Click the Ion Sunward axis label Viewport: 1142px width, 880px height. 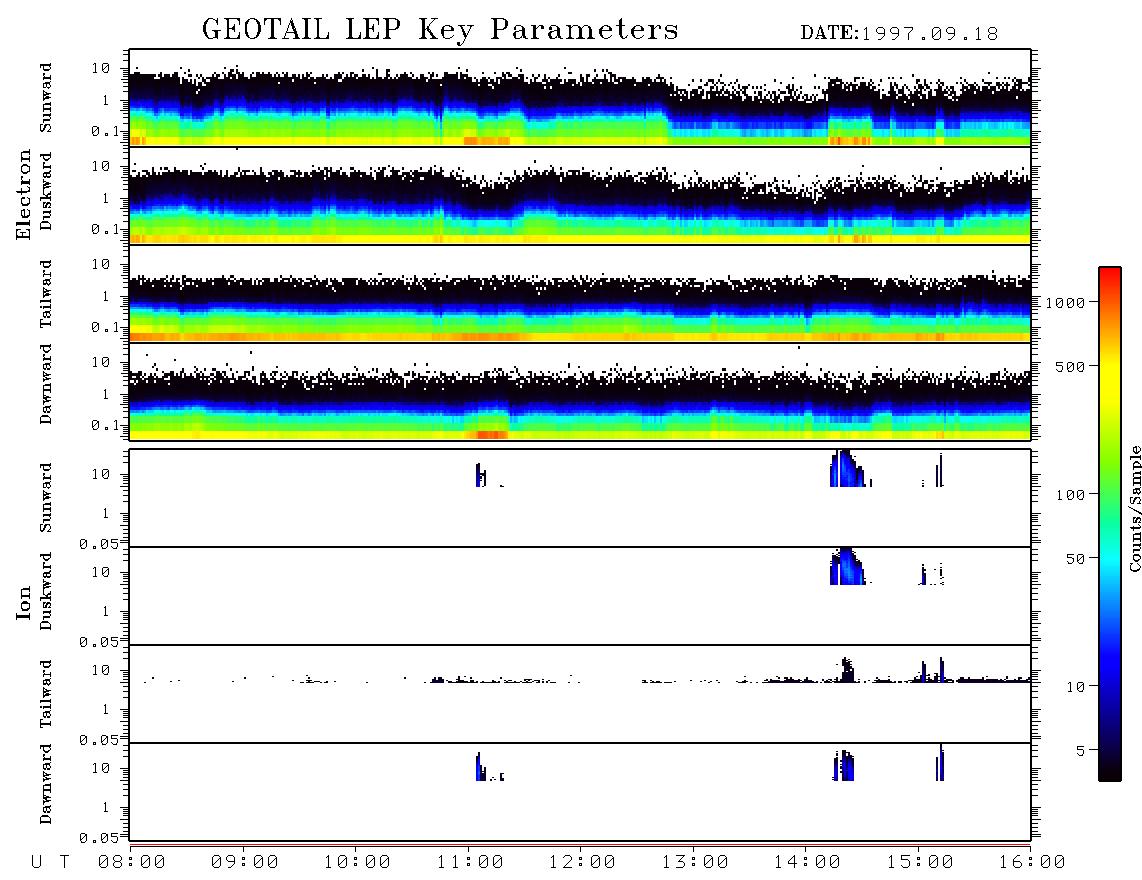coord(46,498)
